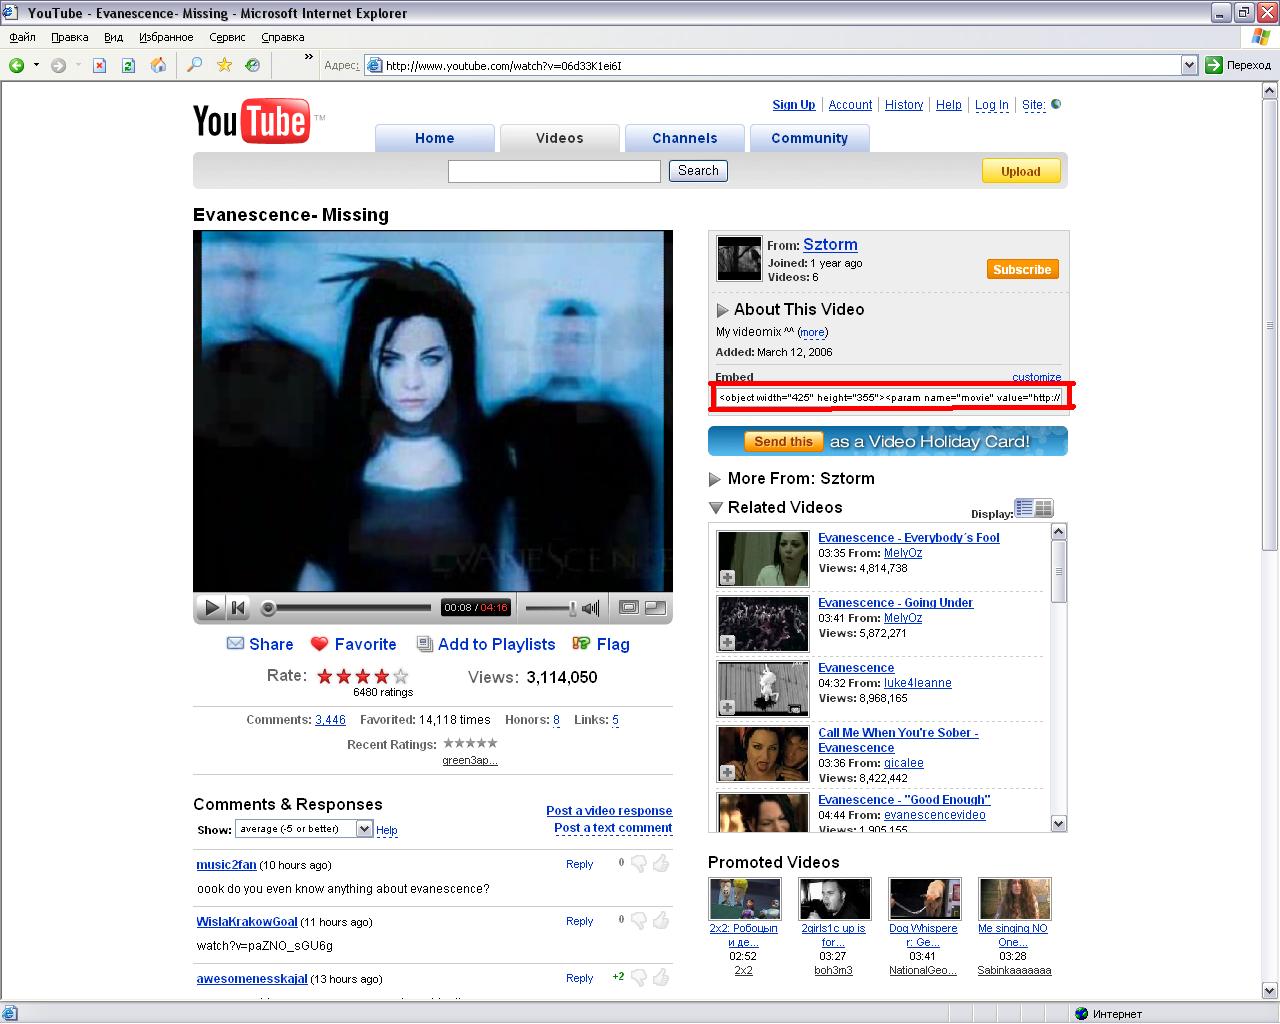Open the Файл menu
This screenshot has height=1024, width=1280.
click(23, 37)
